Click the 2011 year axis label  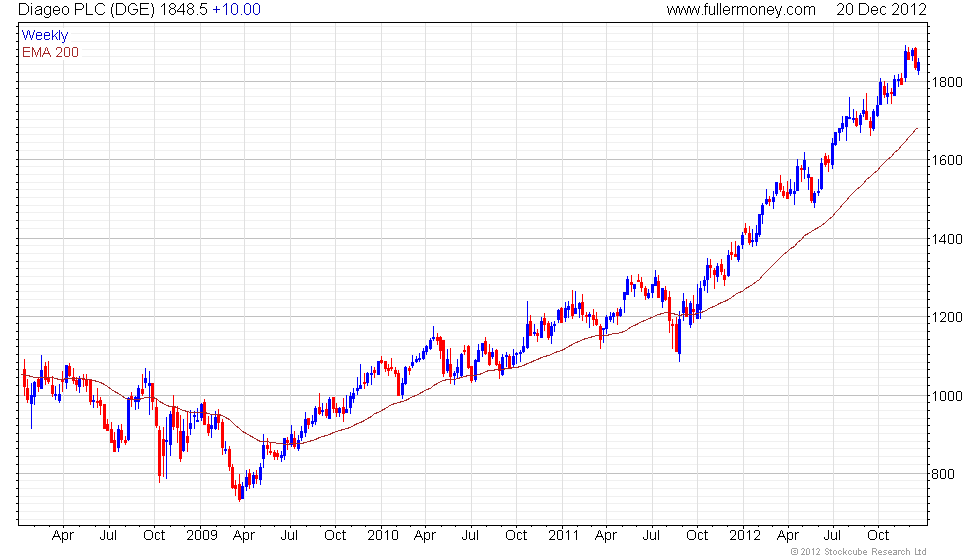(x=563, y=535)
